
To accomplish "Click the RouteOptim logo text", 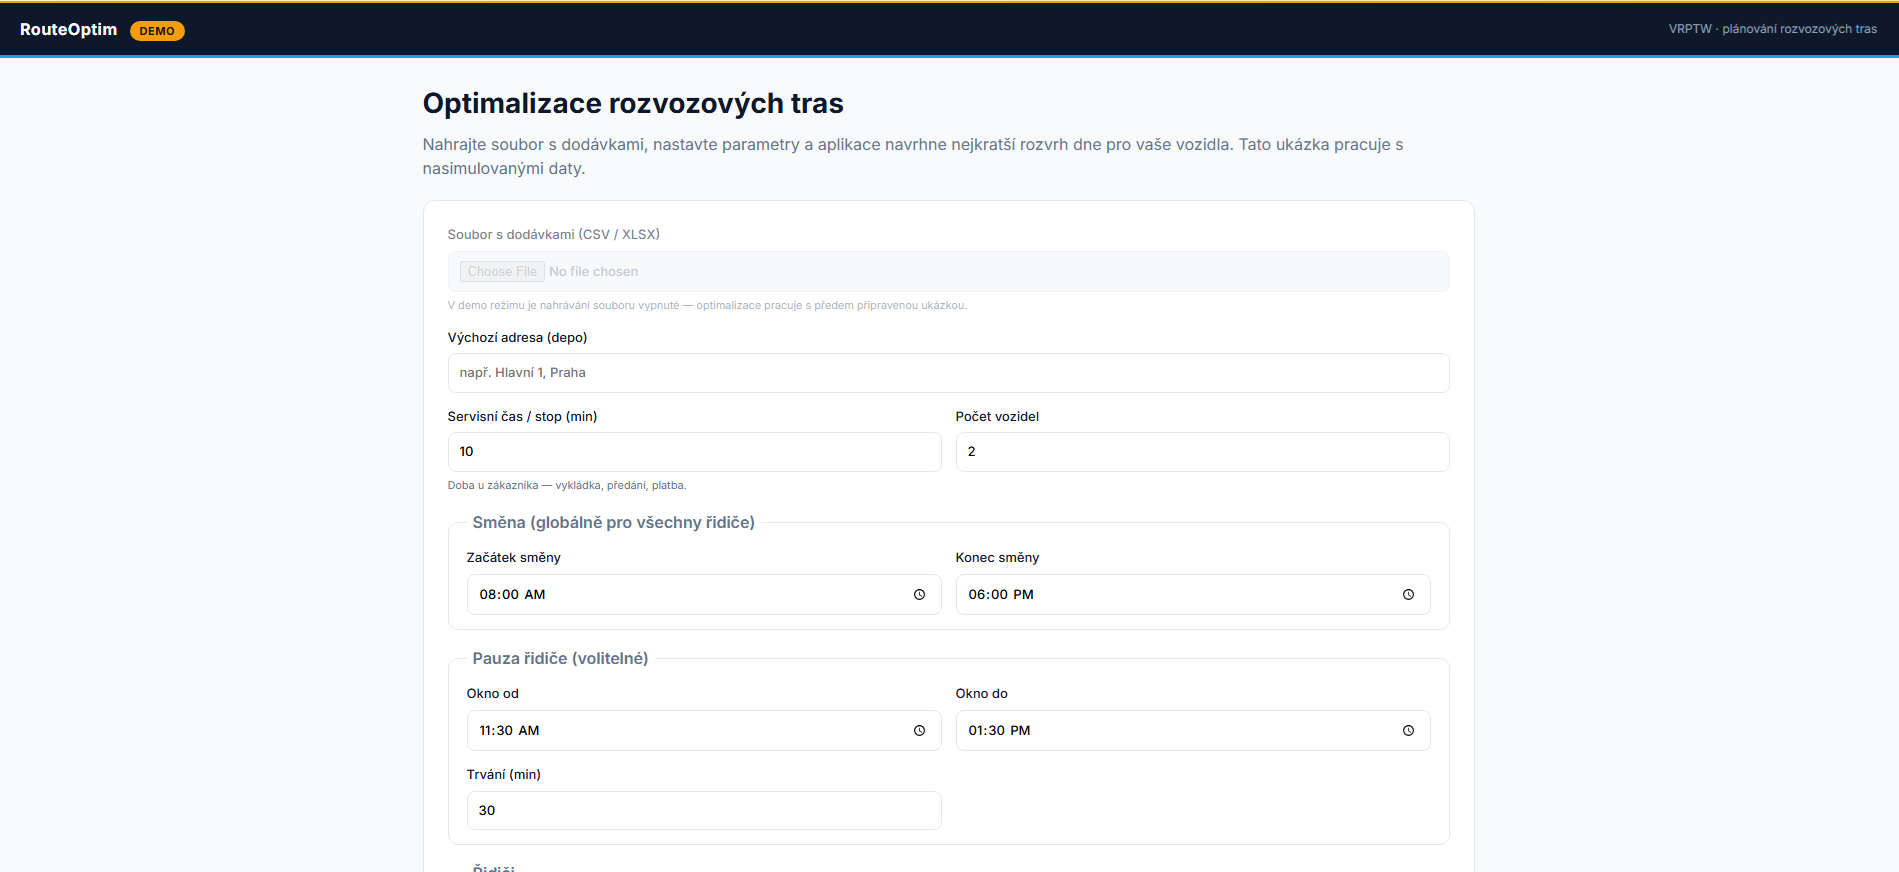I will click(68, 30).
